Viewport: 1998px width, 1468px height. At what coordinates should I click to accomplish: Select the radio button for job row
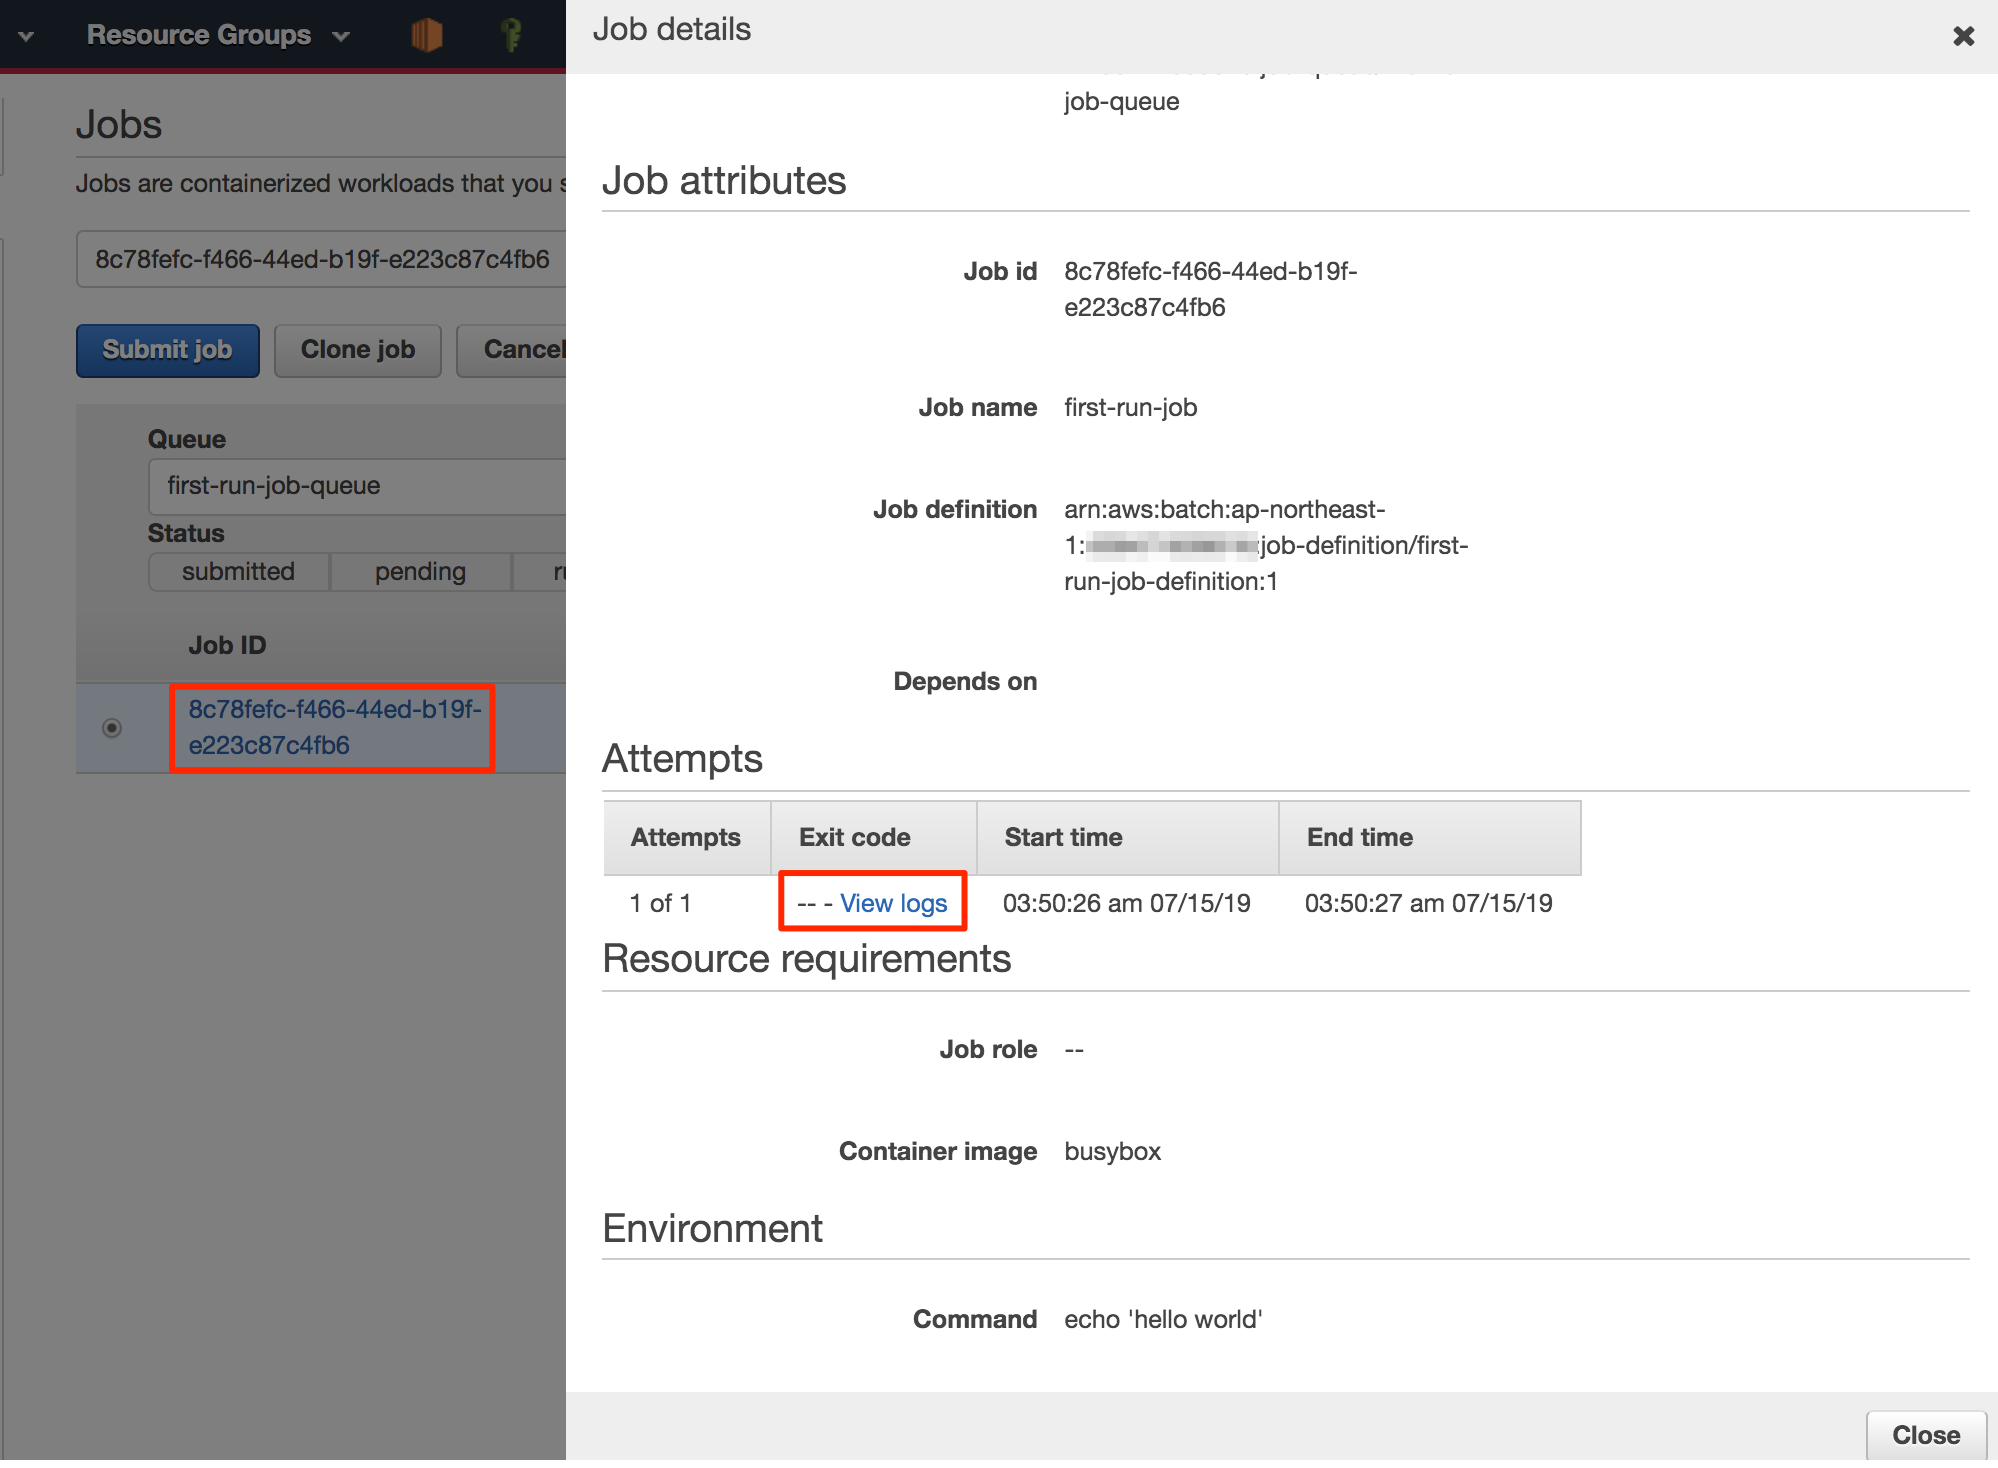pyautogui.click(x=112, y=728)
